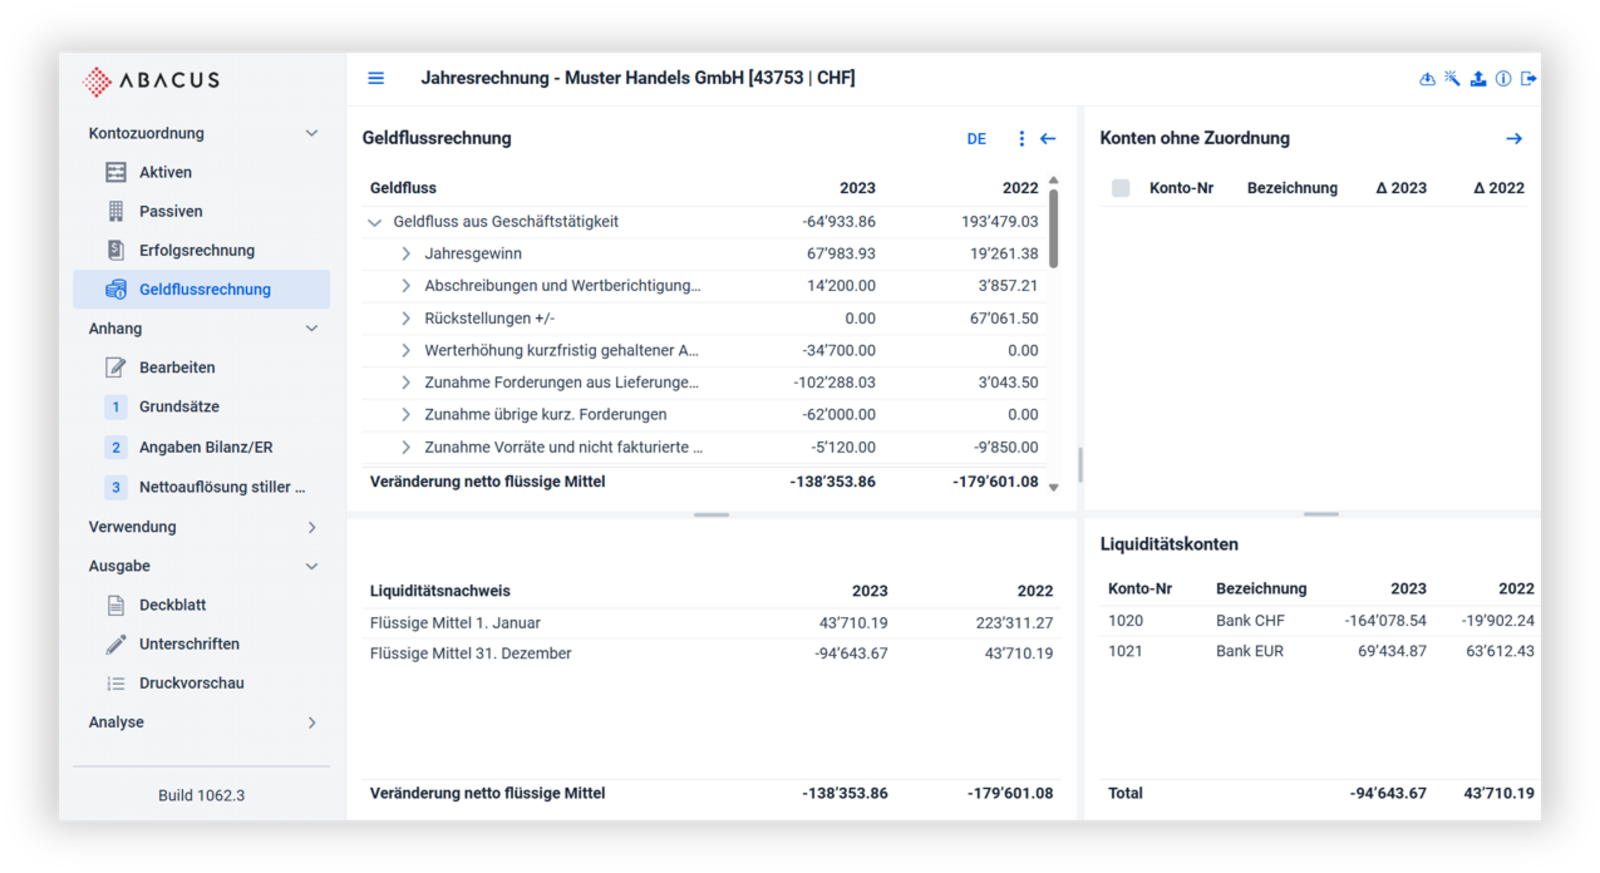Click the magic wand icon
The height and width of the screenshot is (873, 1600).
(1452, 79)
